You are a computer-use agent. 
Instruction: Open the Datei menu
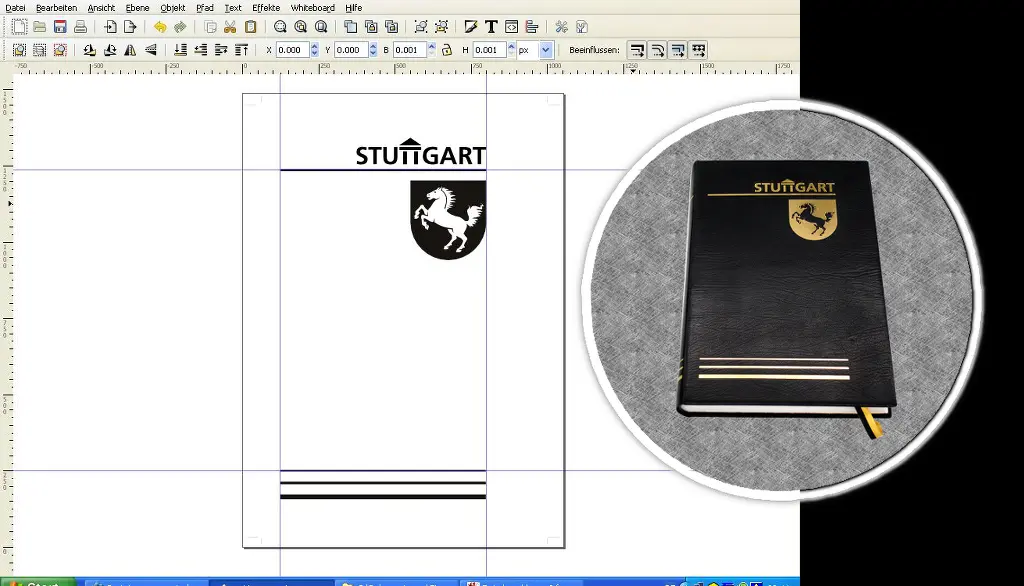point(15,8)
